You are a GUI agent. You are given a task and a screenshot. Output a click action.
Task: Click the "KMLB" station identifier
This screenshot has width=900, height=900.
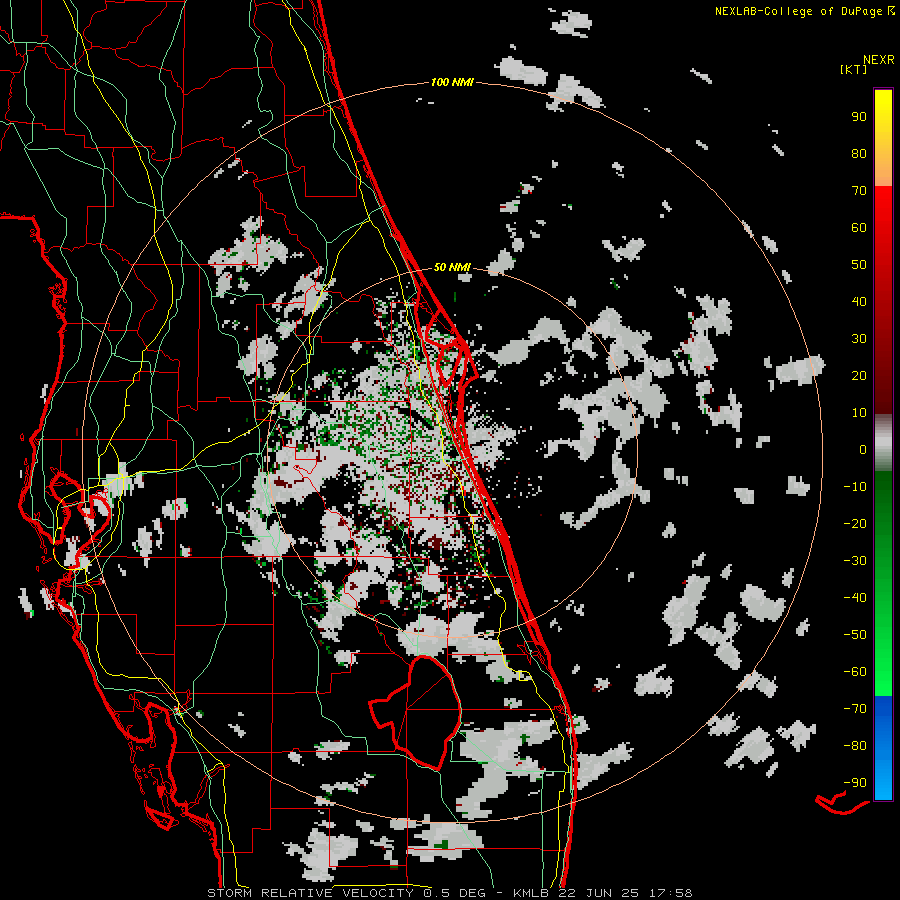pos(532,893)
